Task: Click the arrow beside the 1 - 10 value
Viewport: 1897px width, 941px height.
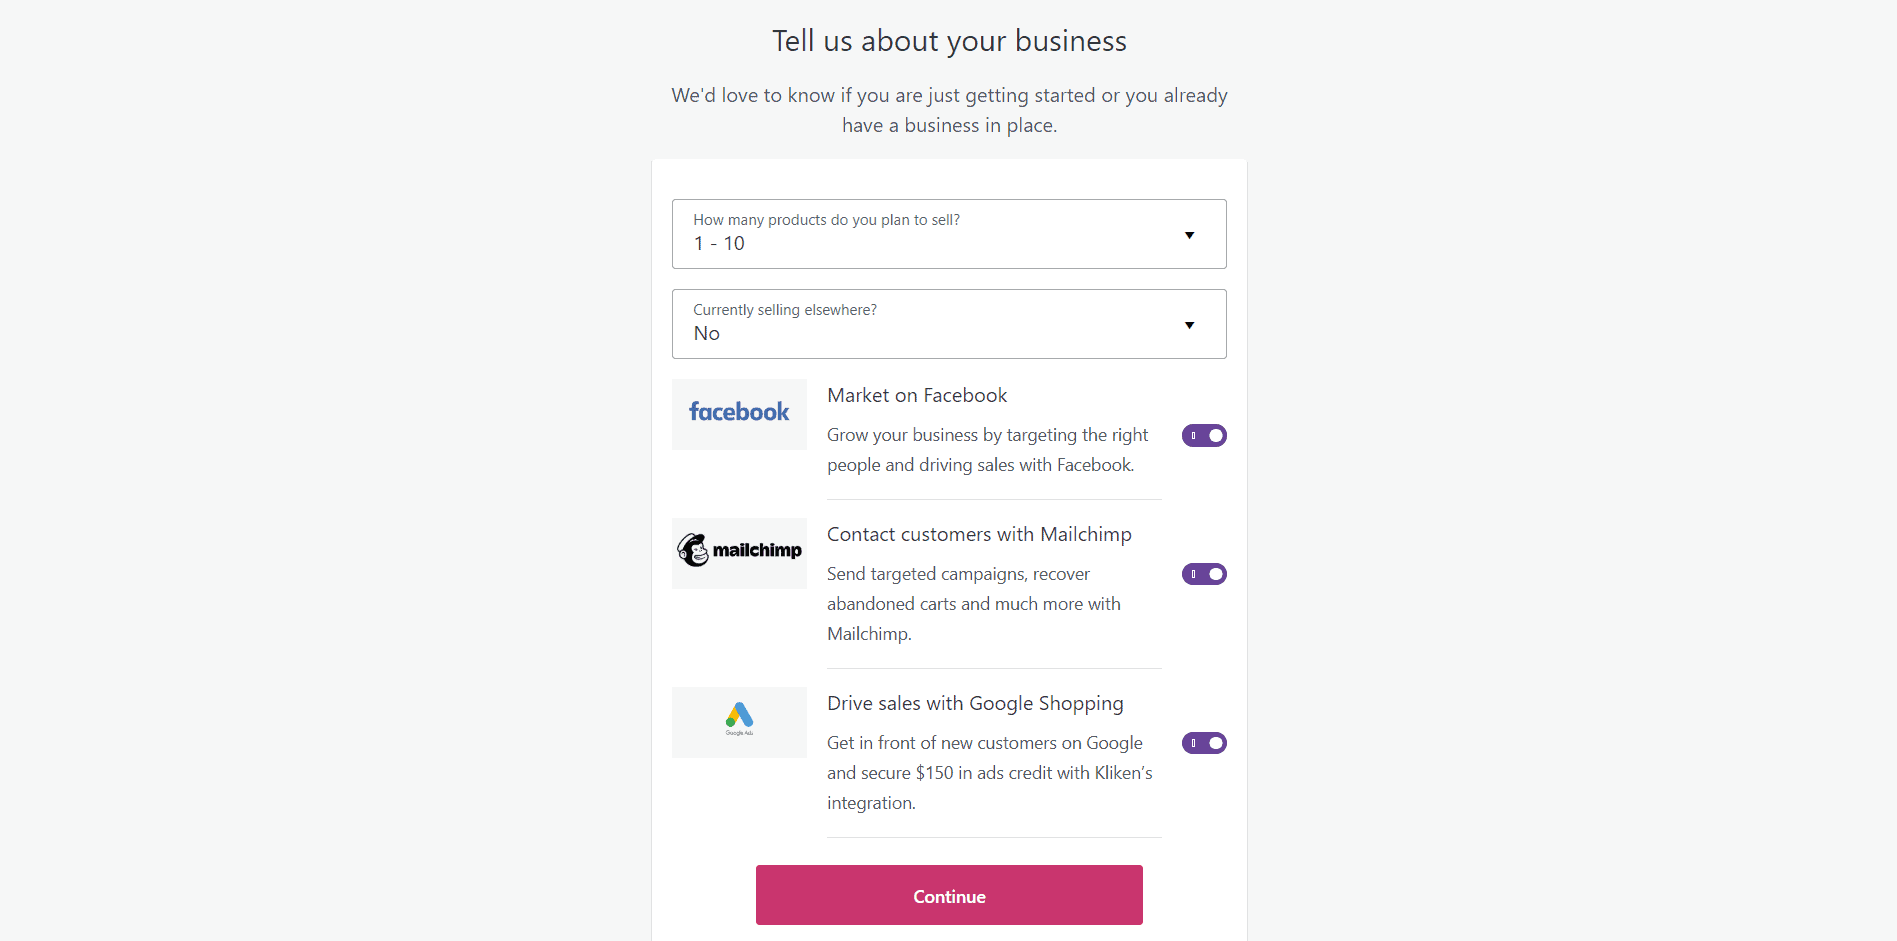Action: [1189, 235]
